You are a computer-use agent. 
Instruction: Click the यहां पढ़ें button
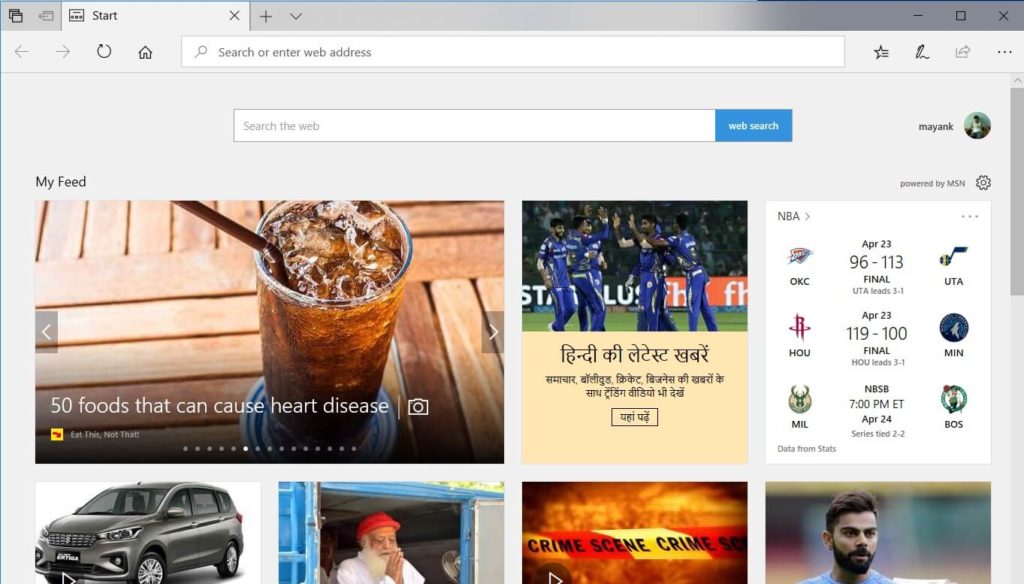coord(634,417)
